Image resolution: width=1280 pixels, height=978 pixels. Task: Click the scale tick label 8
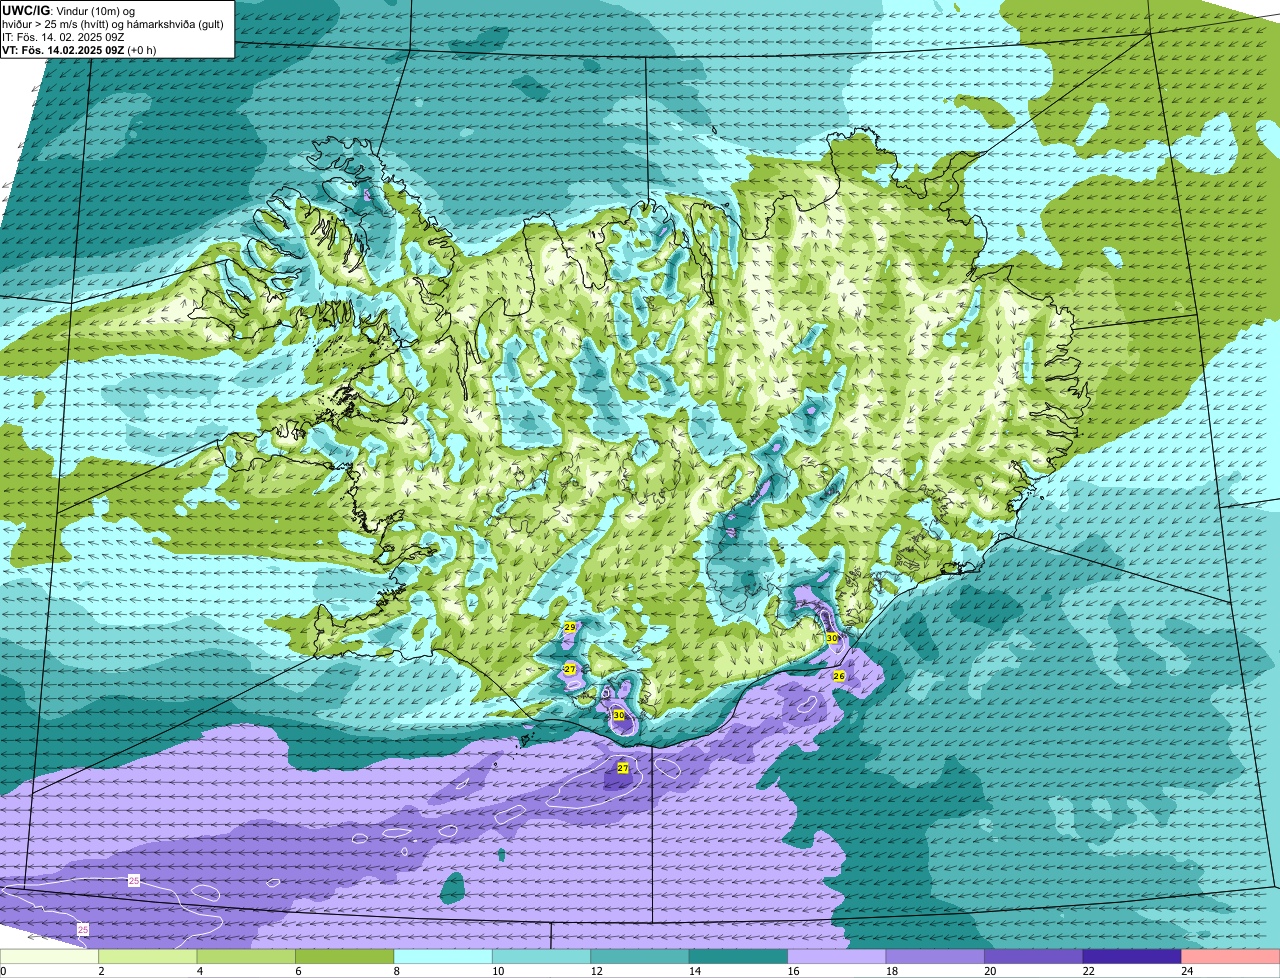pyautogui.click(x=395, y=971)
